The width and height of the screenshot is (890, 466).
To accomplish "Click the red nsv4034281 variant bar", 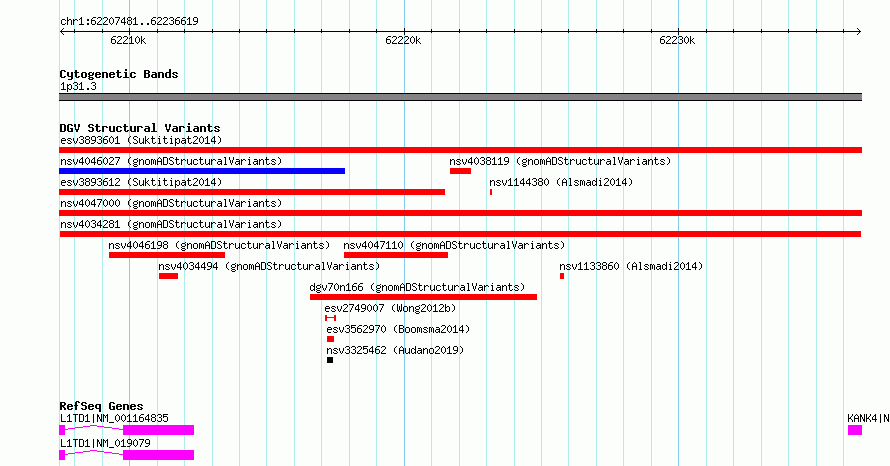I will pos(460,234).
